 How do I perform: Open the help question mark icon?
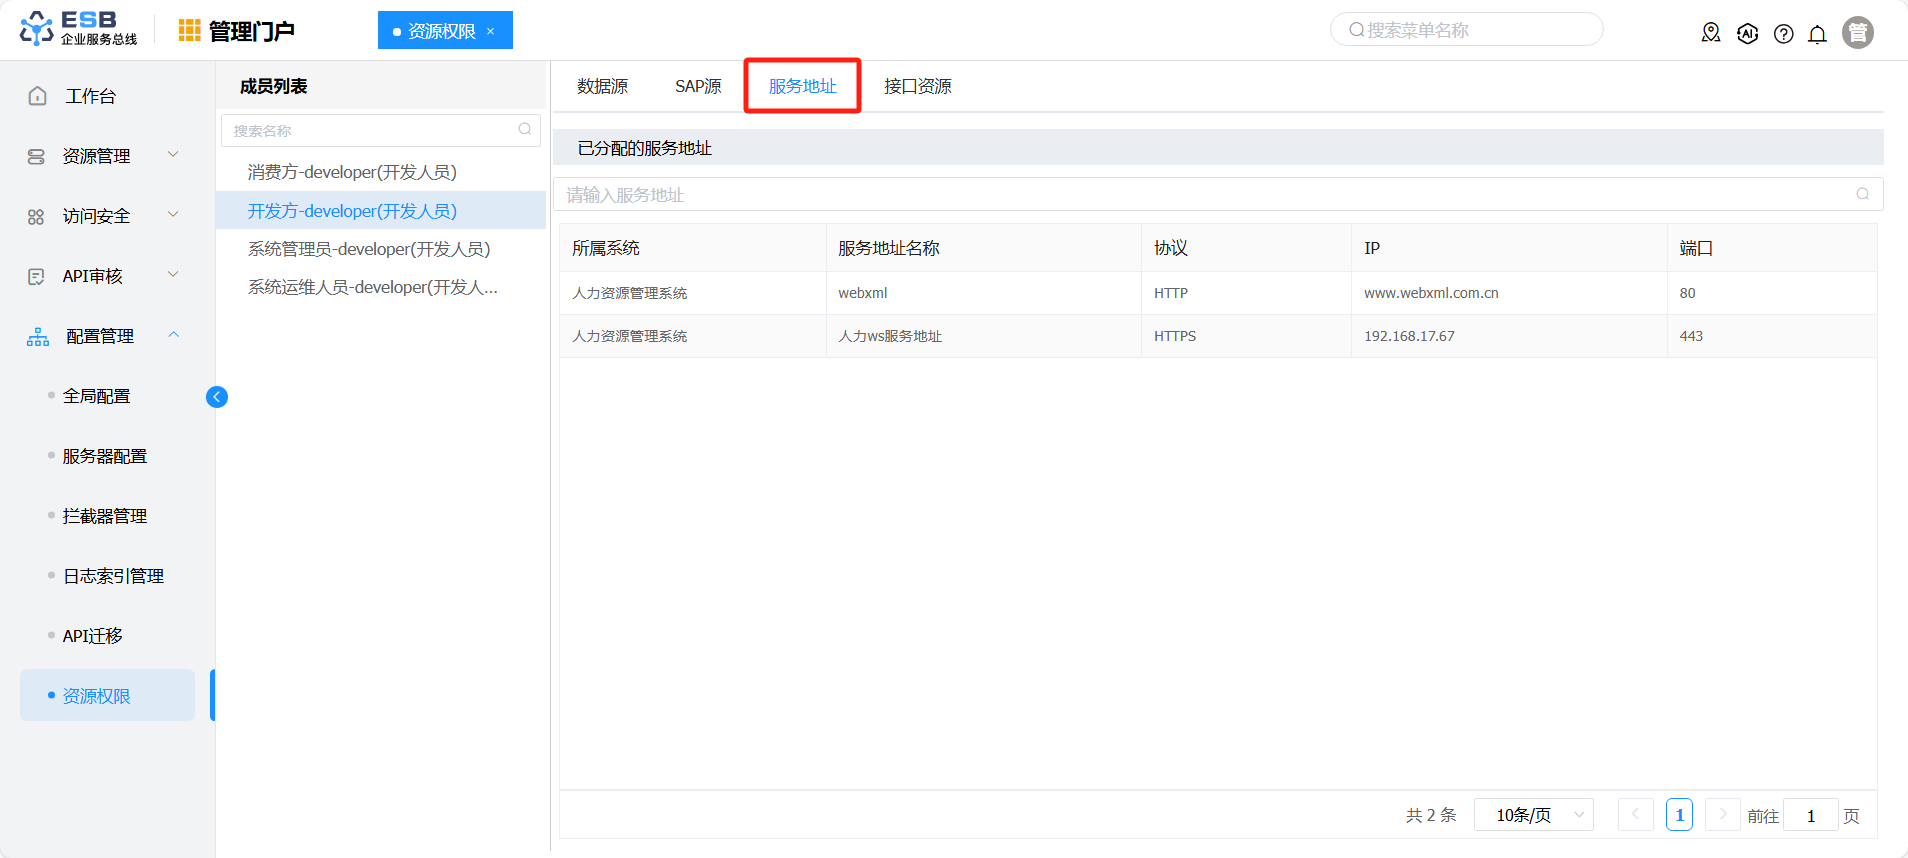pos(1783,34)
